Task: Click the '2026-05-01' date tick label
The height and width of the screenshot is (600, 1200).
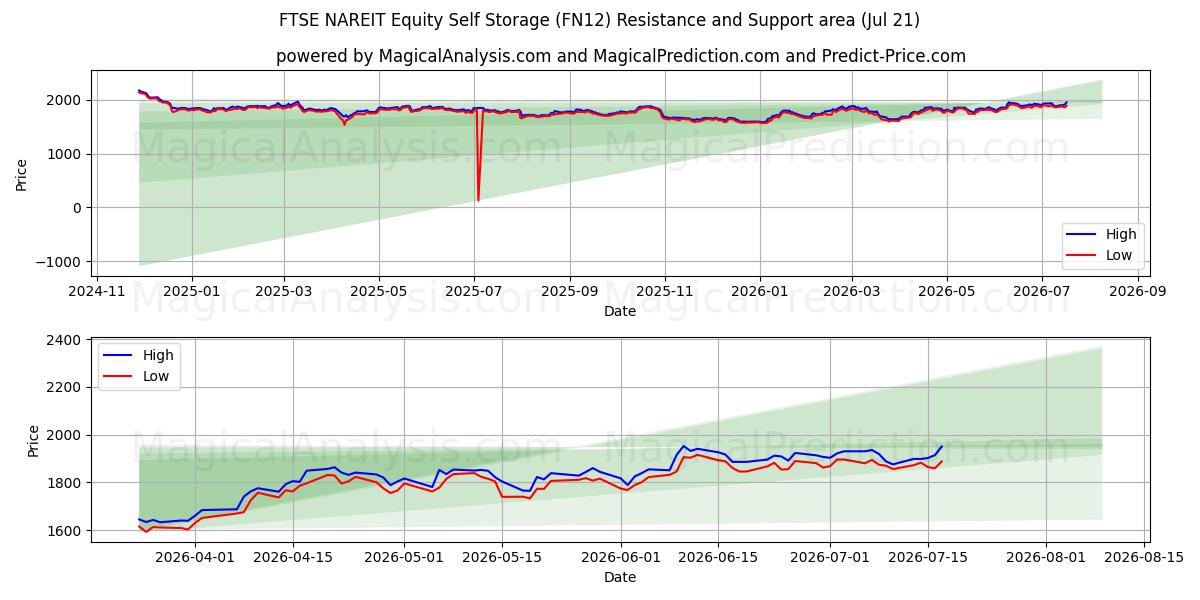Action: 405,557
